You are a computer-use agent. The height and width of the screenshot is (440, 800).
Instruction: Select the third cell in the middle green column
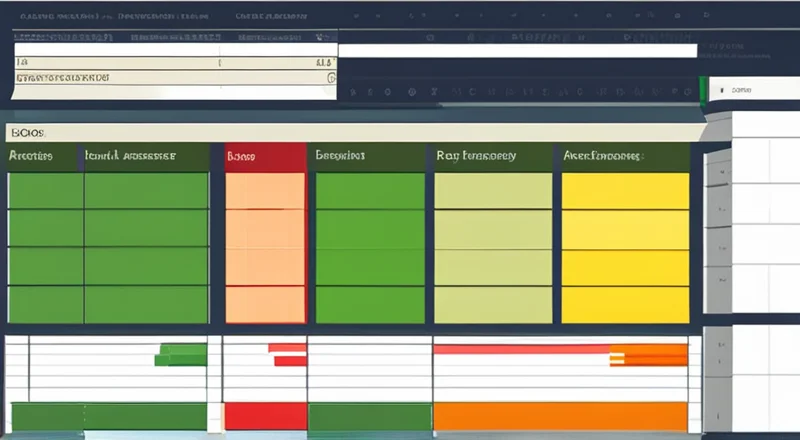(x=369, y=266)
